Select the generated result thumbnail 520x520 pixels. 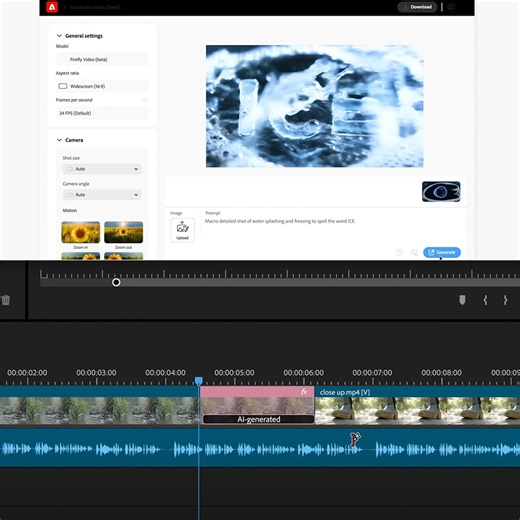pos(441,192)
